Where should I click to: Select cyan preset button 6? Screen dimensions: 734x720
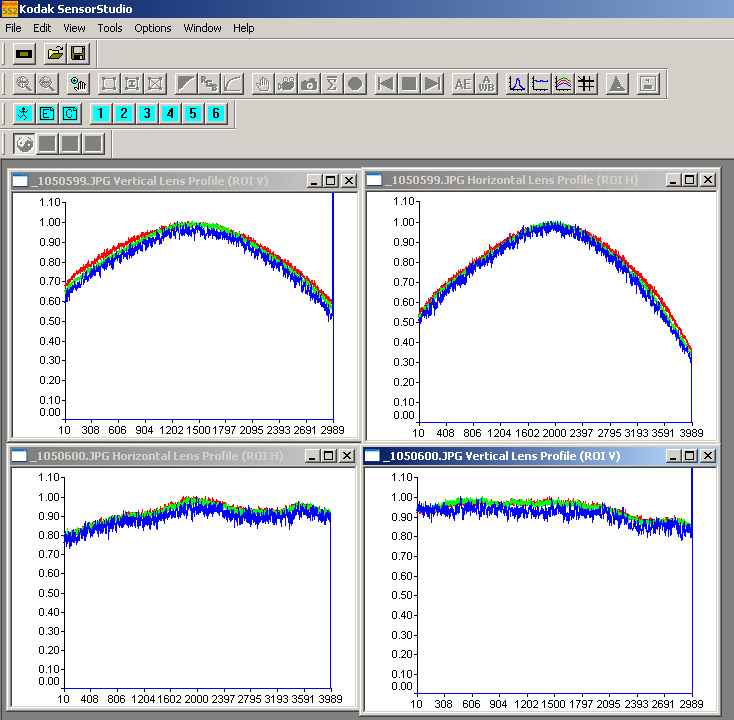(x=216, y=114)
